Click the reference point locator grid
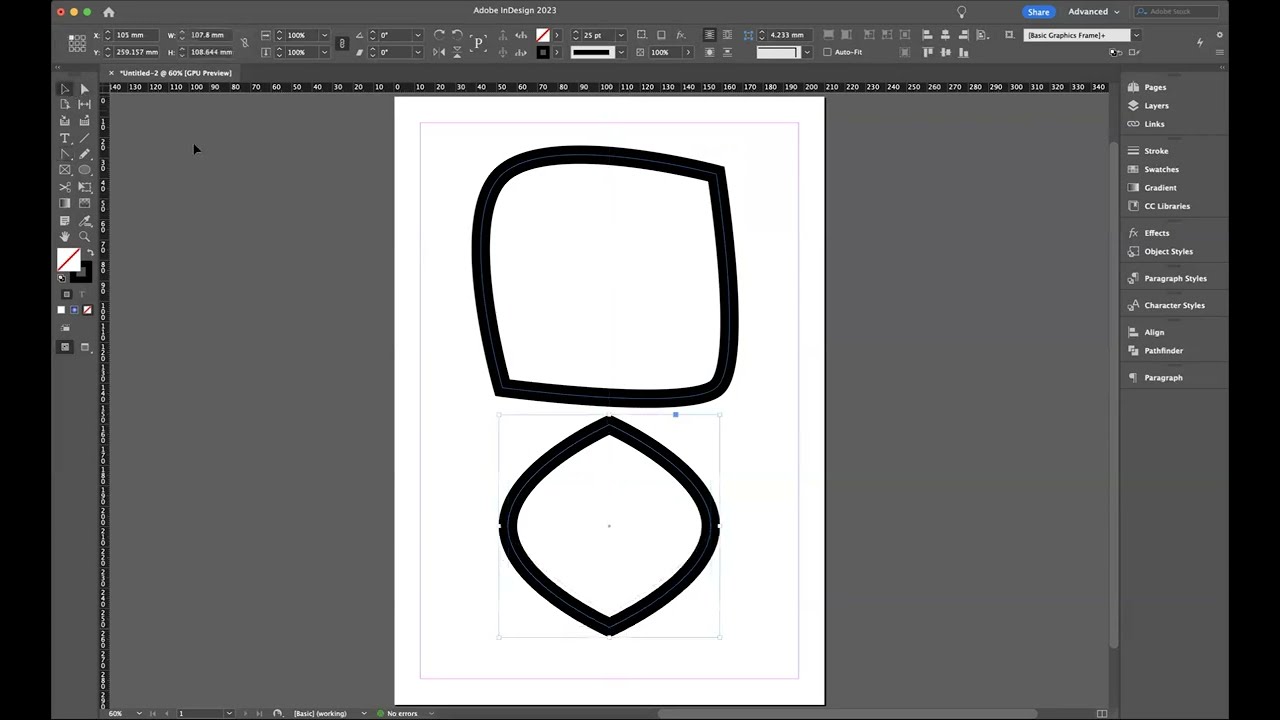This screenshot has width=1280, height=720. (77, 43)
